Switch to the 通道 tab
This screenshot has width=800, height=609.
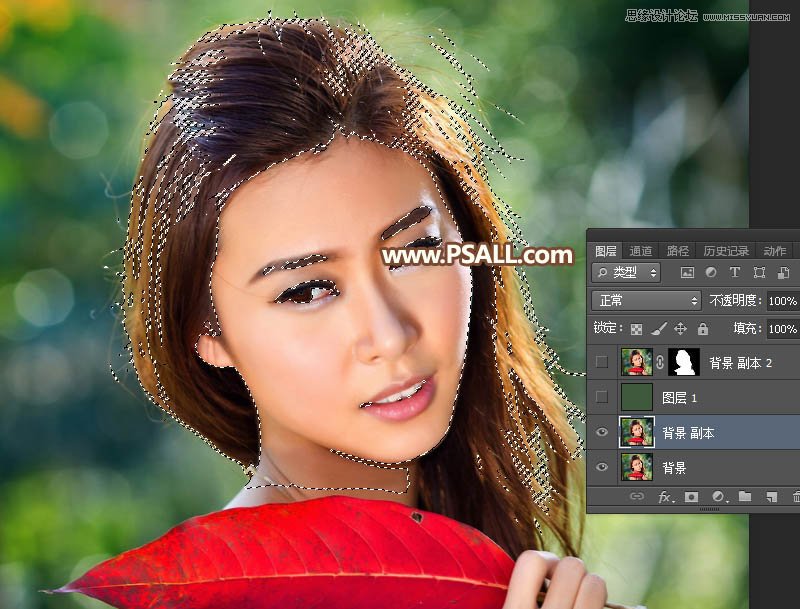point(641,251)
